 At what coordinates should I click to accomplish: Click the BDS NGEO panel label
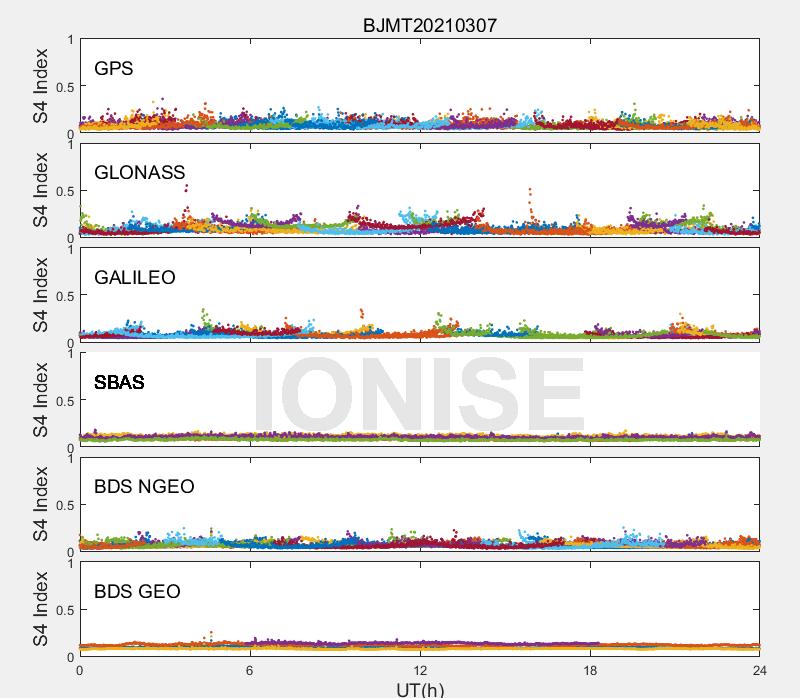[144, 486]
